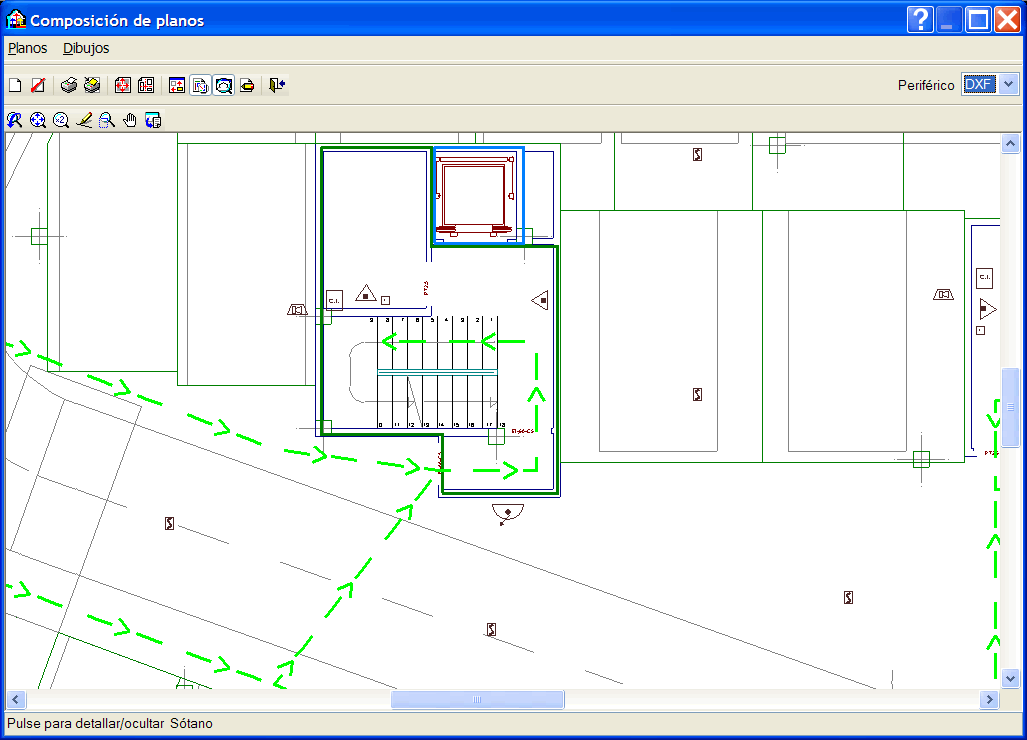Toggle the magnifier preview button in top toolbar

(x=224, y=85)
